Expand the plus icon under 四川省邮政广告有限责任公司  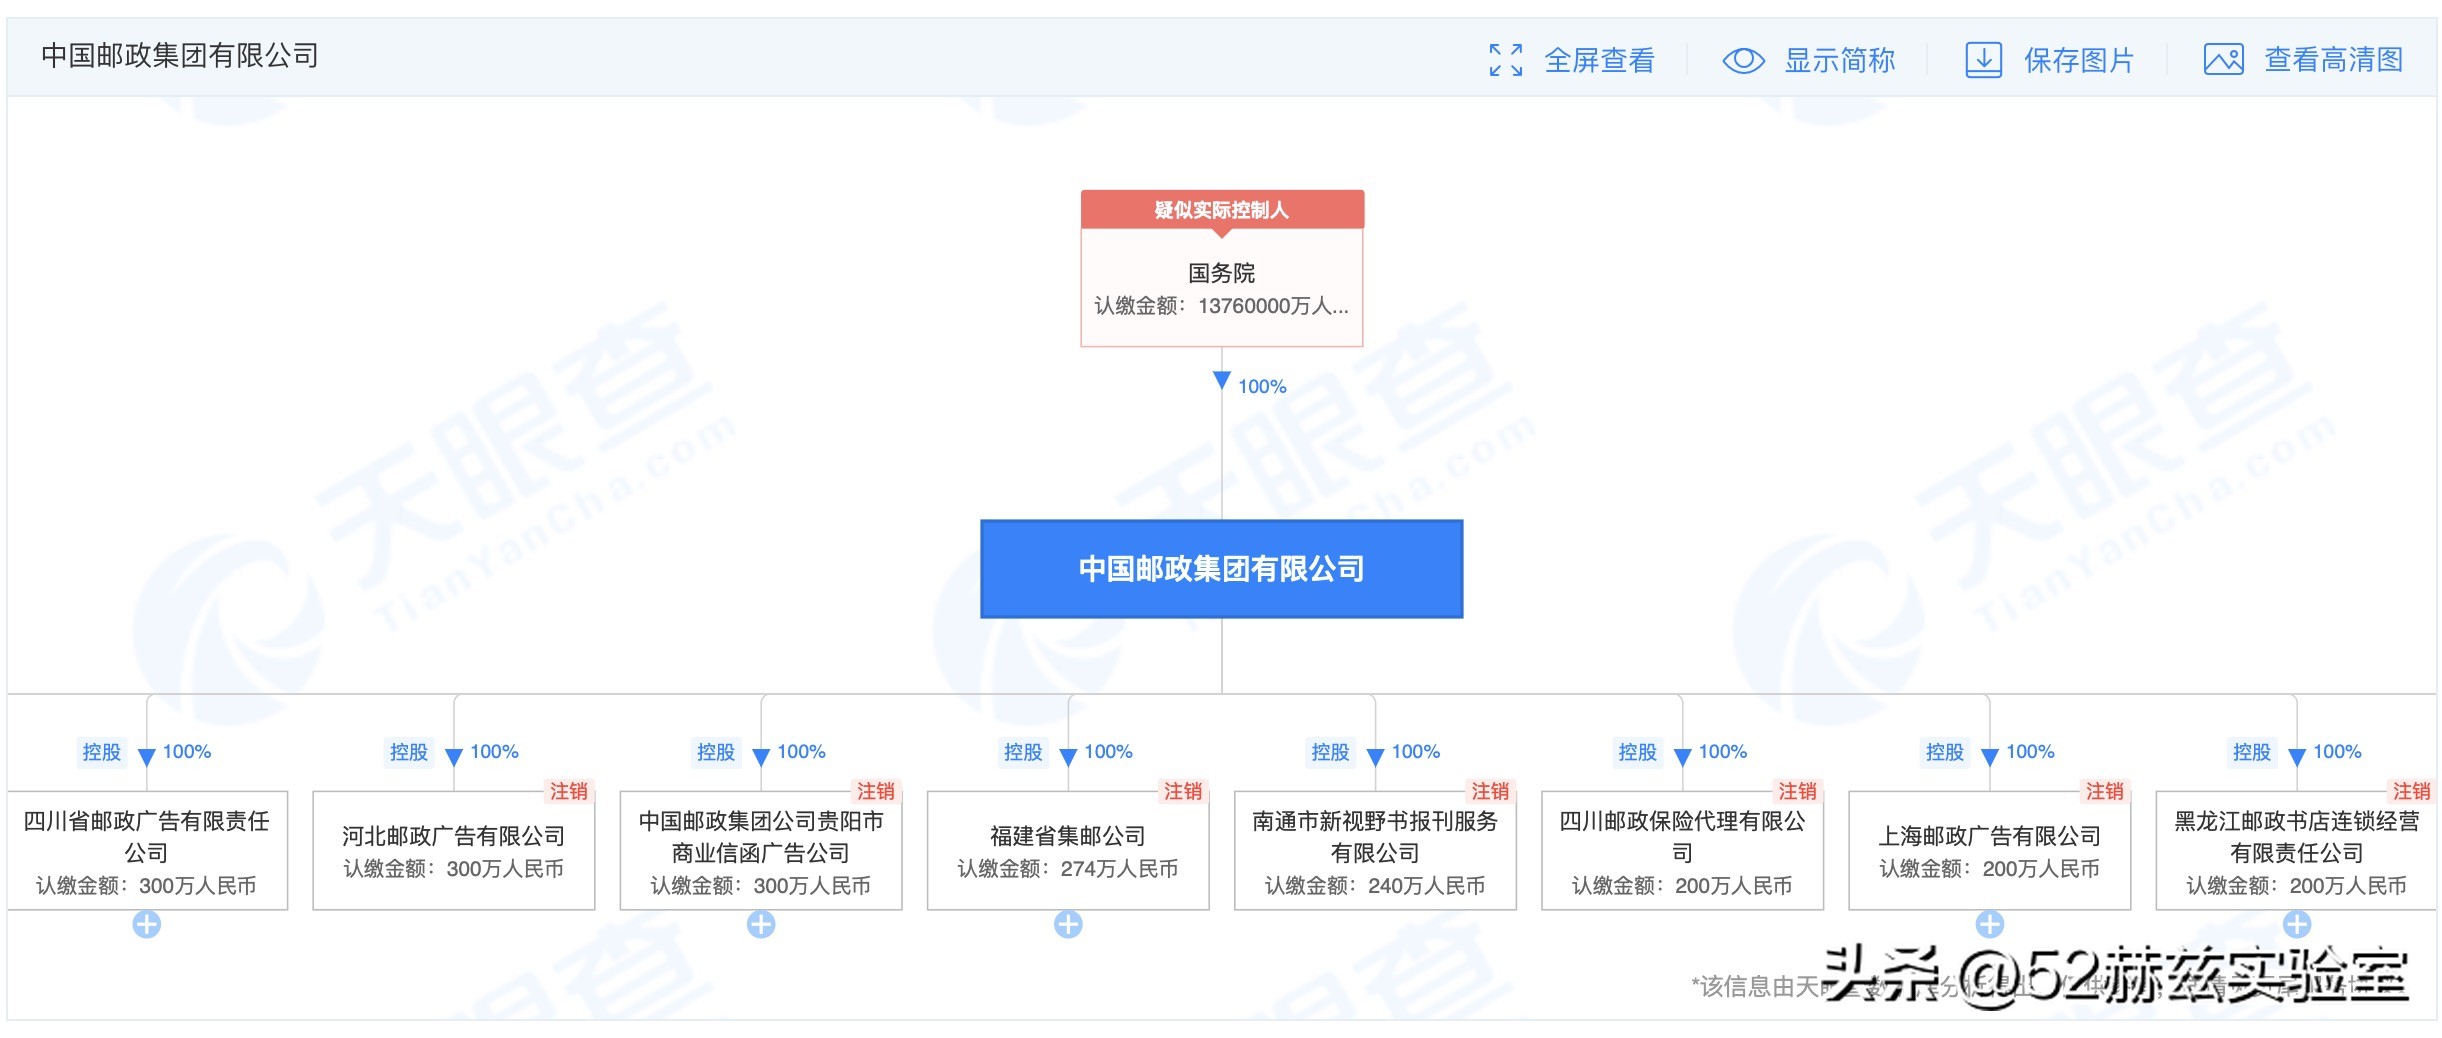tap(146, 924)
